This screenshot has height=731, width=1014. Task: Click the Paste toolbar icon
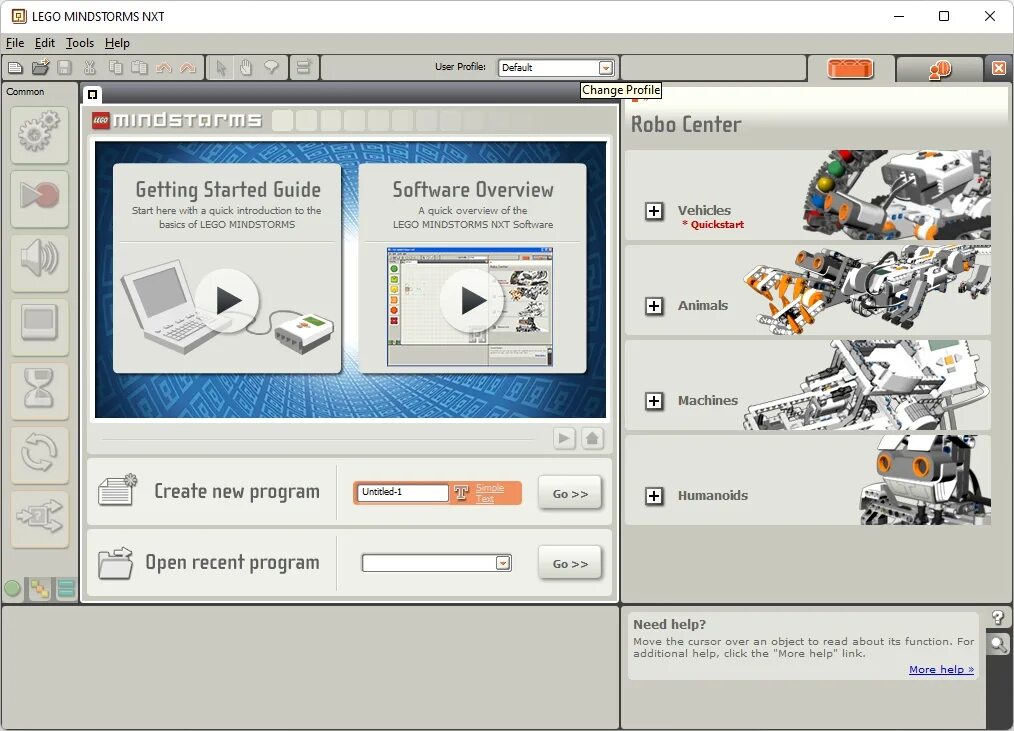(139, 67)
